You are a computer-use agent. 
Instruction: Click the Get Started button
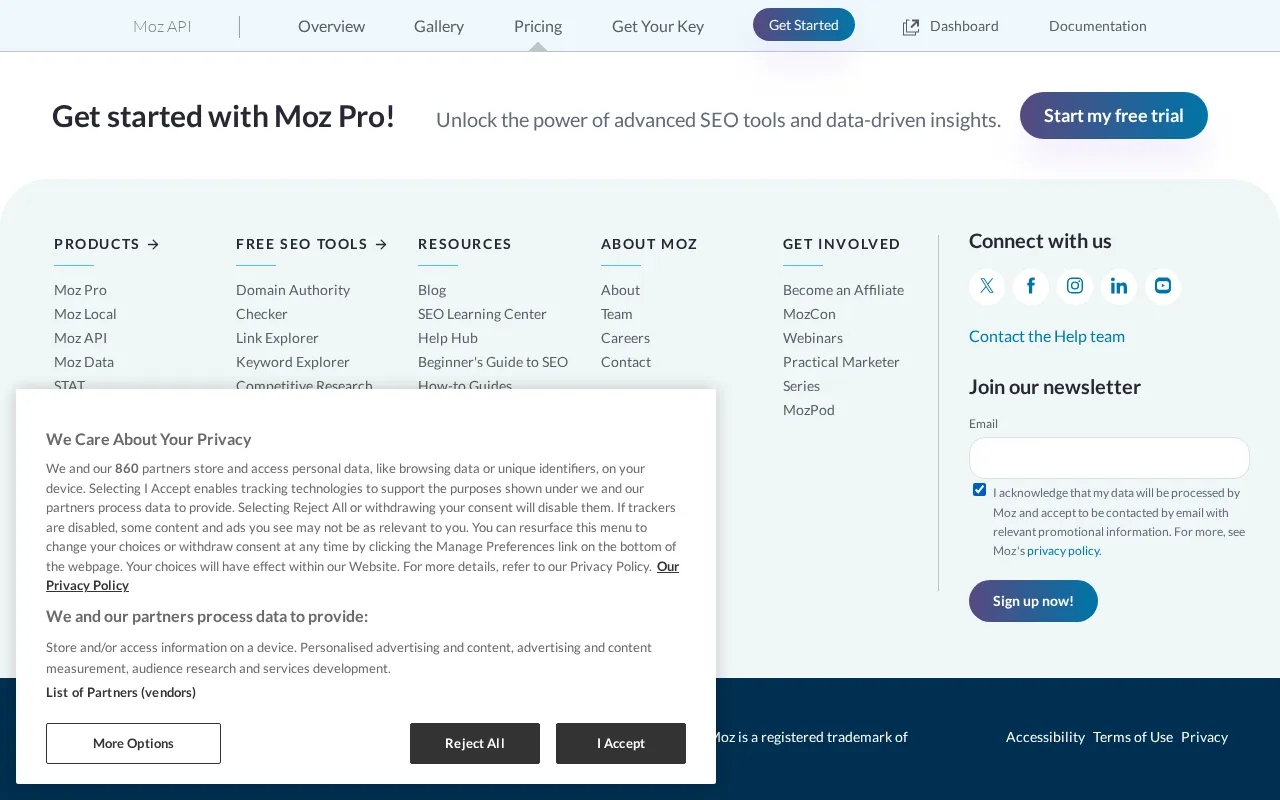pos(804,25)
